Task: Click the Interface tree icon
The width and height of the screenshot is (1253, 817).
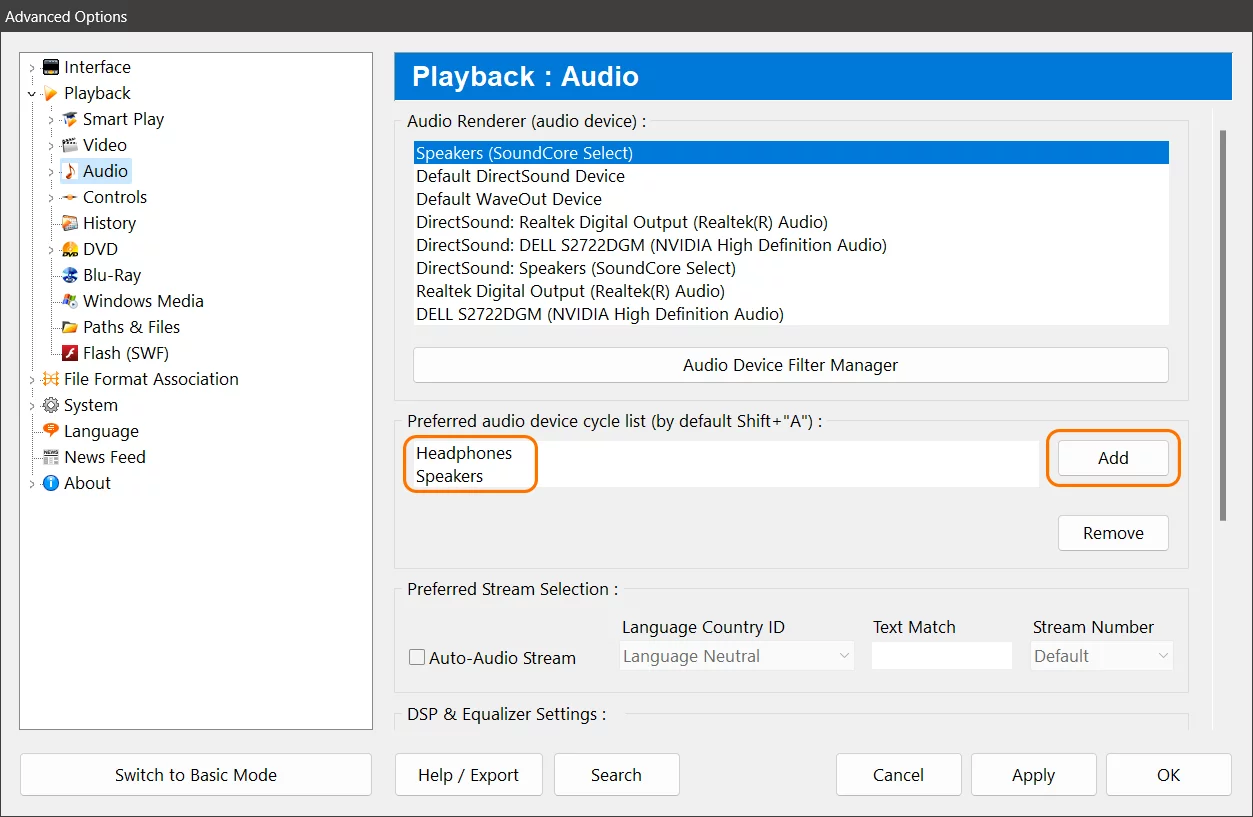Action: click(x=50, y=67)
